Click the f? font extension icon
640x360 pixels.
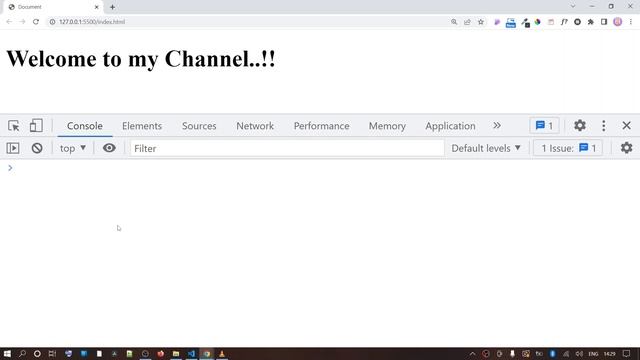564,22
